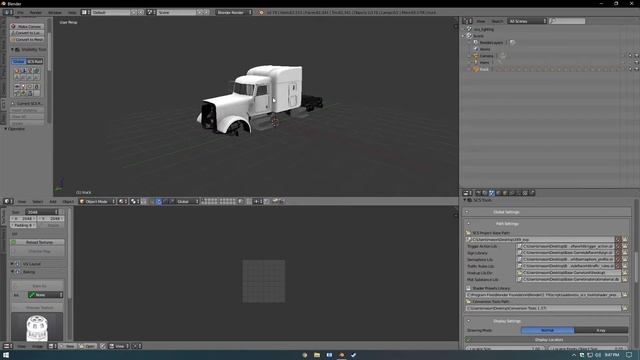Expand the Baking panel
Screen dimensions: 640x360
(12, 272)
